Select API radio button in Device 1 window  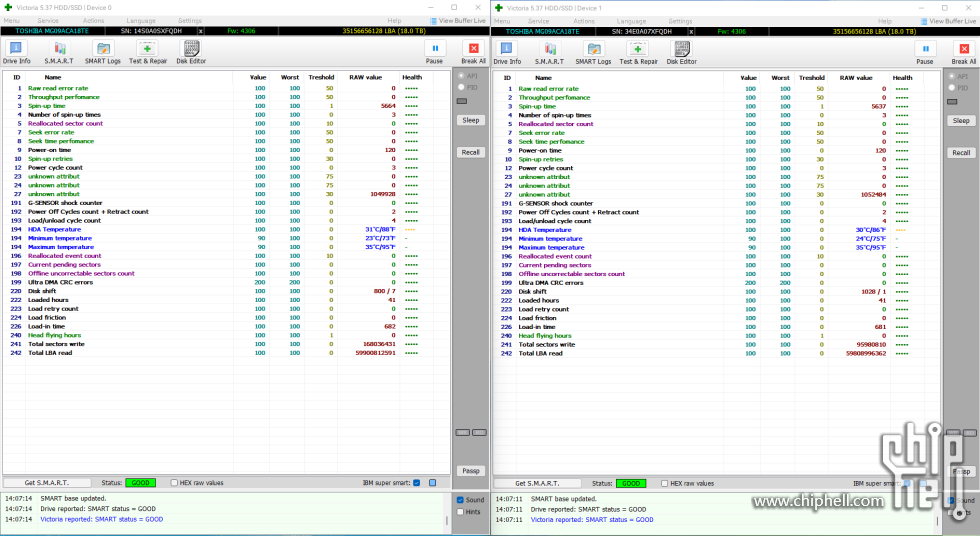pyautogui.click(x=952, y=76)
